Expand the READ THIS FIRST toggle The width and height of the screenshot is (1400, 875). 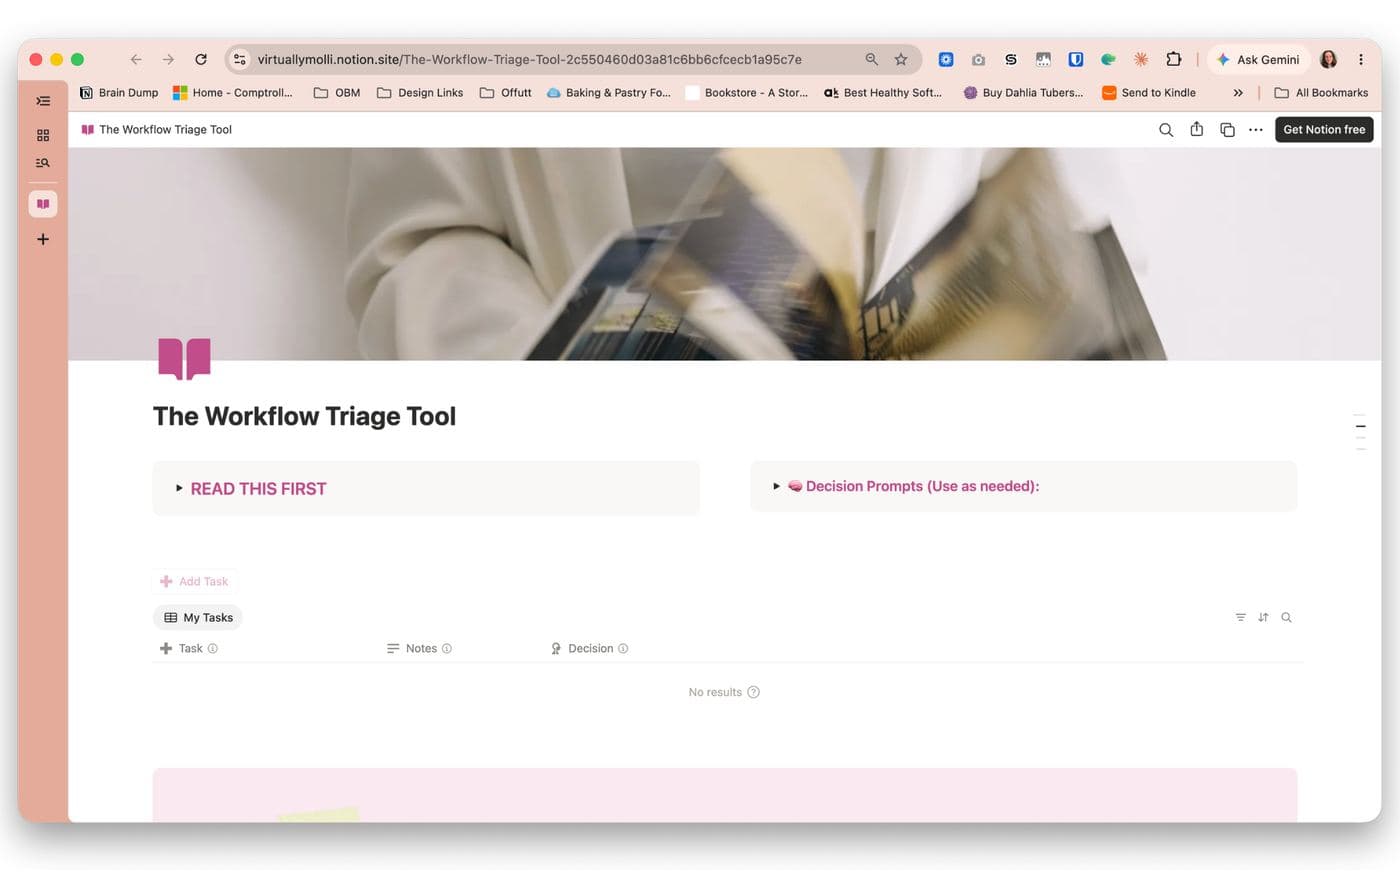(179, 488)
